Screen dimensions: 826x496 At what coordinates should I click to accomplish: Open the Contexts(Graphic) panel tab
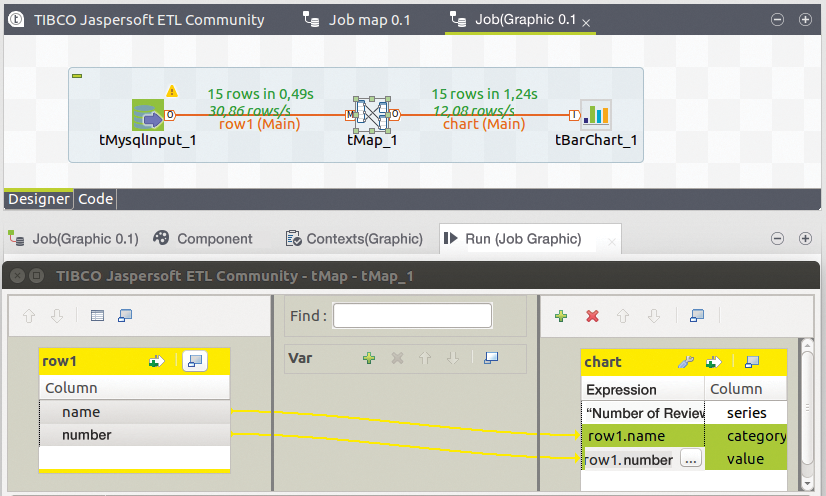click(x=354, y=239)
